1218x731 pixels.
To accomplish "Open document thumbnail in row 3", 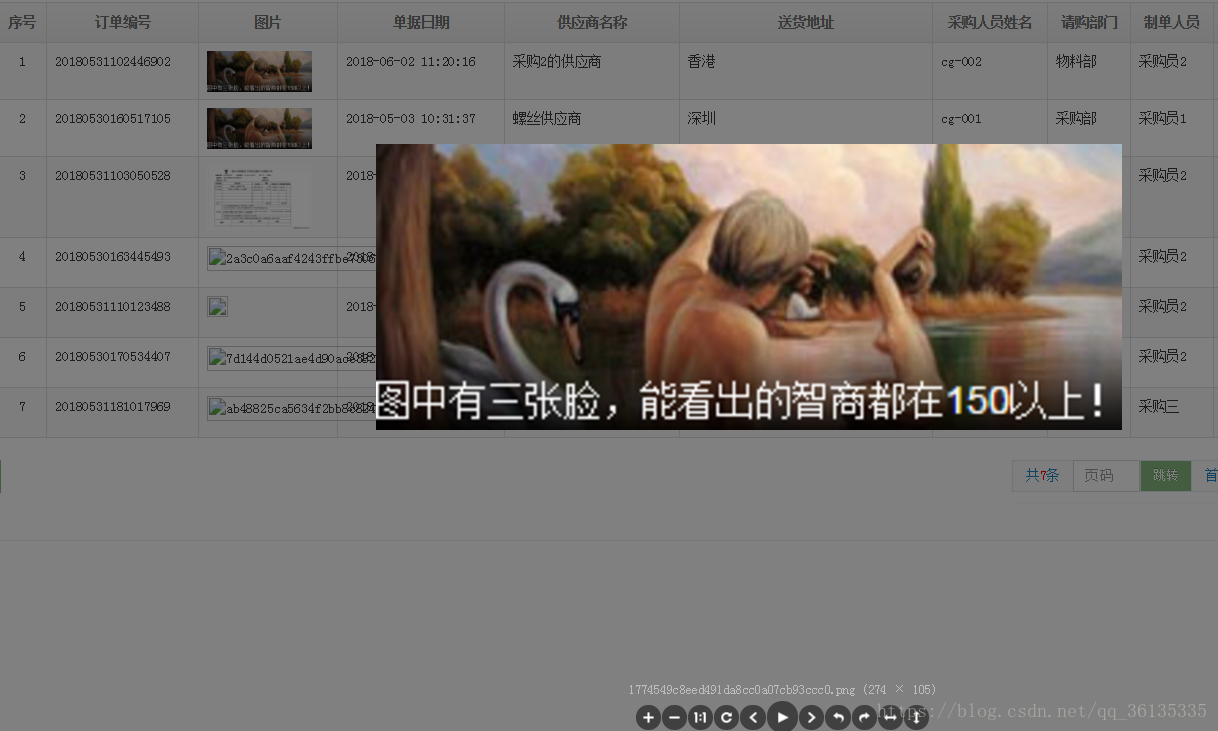I will [259, 197].
